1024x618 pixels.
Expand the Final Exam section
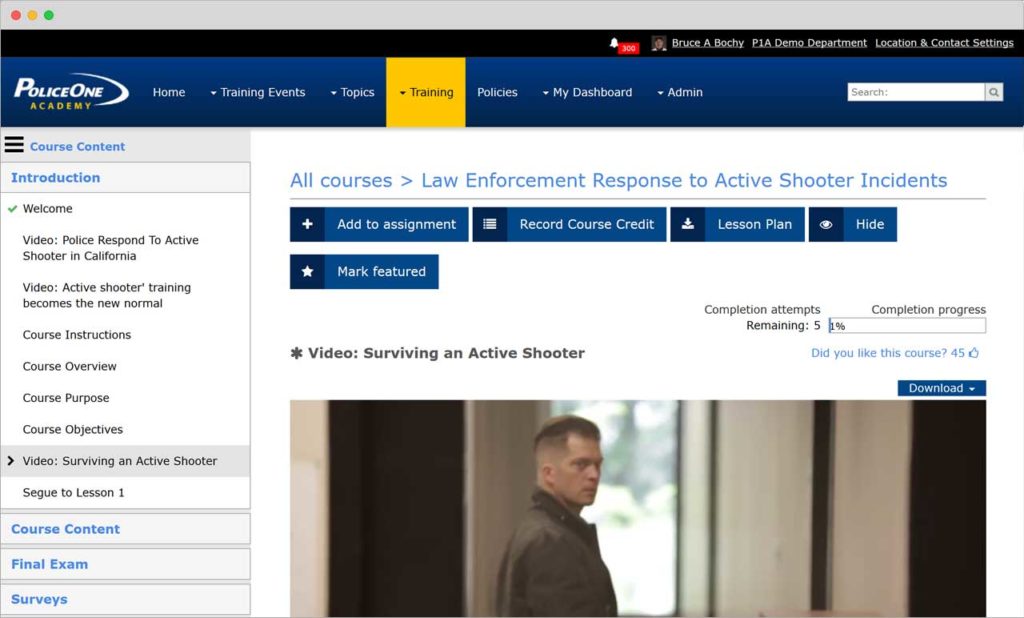tap(50, 564)
